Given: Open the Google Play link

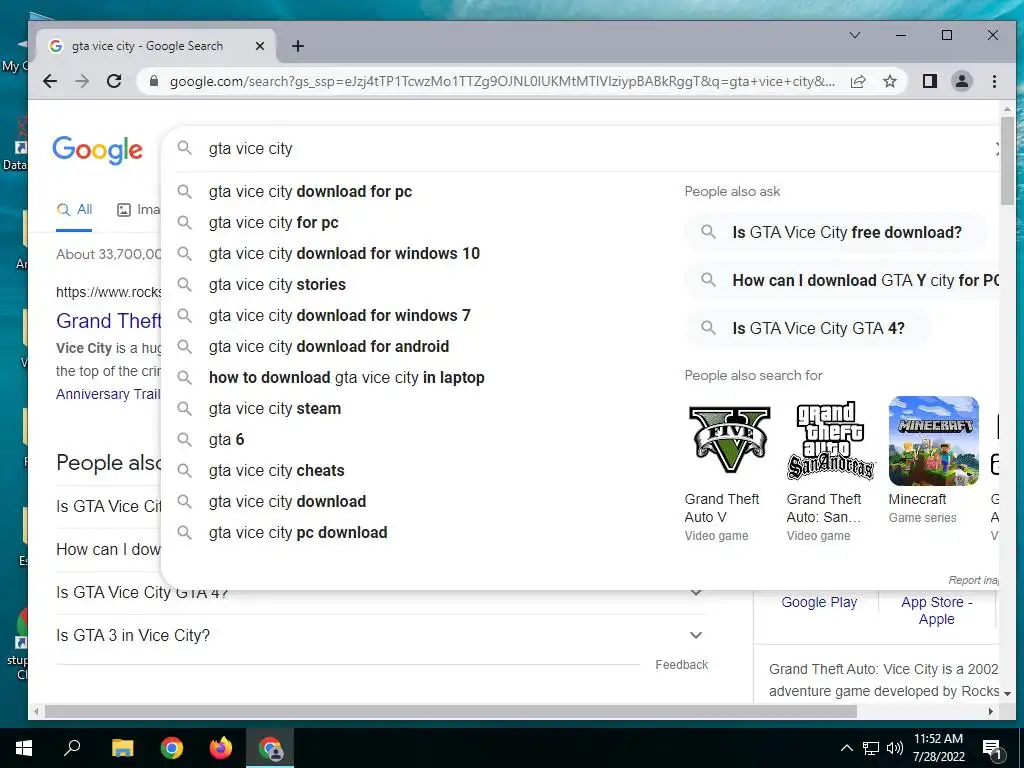Looking at the screenshot, I should tap(819, 603).
